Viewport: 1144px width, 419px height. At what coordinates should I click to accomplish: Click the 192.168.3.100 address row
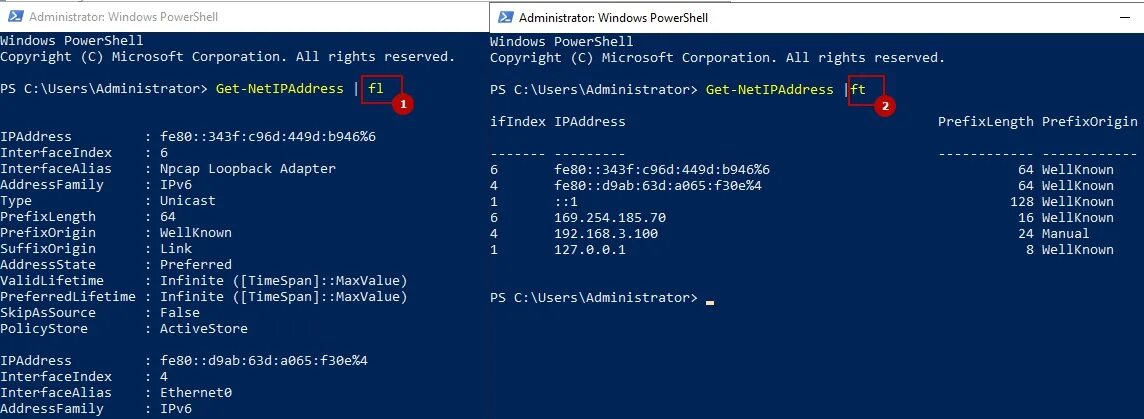click(813, 234)
